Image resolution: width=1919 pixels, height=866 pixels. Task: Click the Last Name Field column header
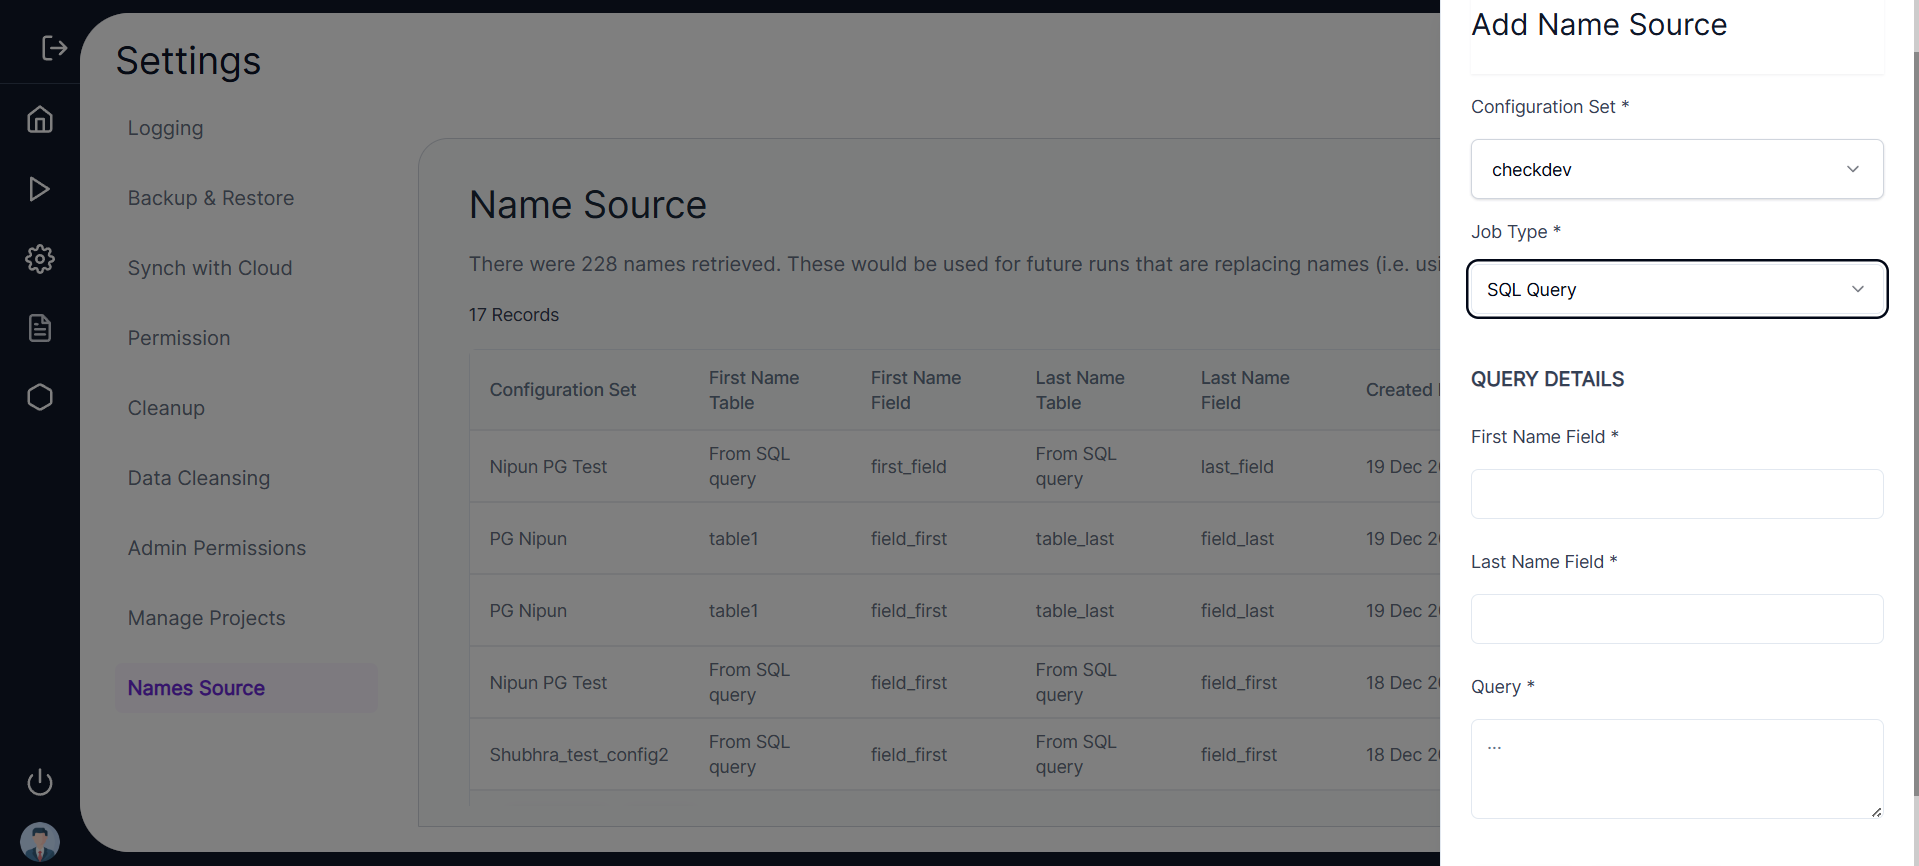1245,390
